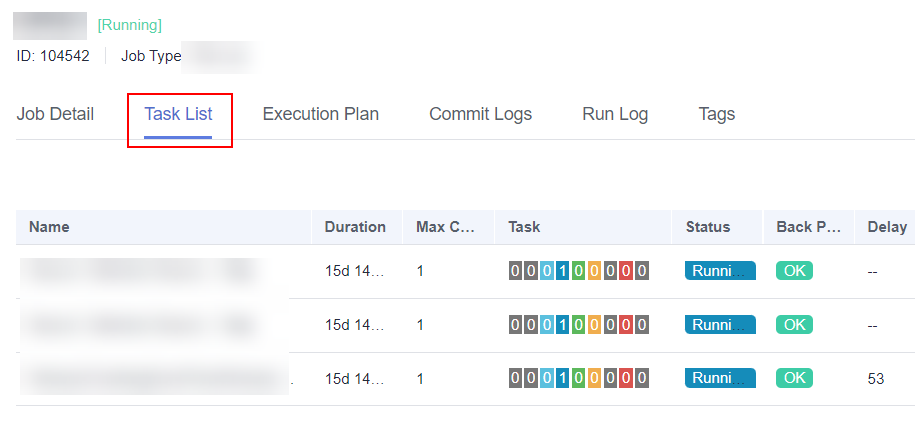
Task: Click second row's Running status badge
Action: point(720,325)
